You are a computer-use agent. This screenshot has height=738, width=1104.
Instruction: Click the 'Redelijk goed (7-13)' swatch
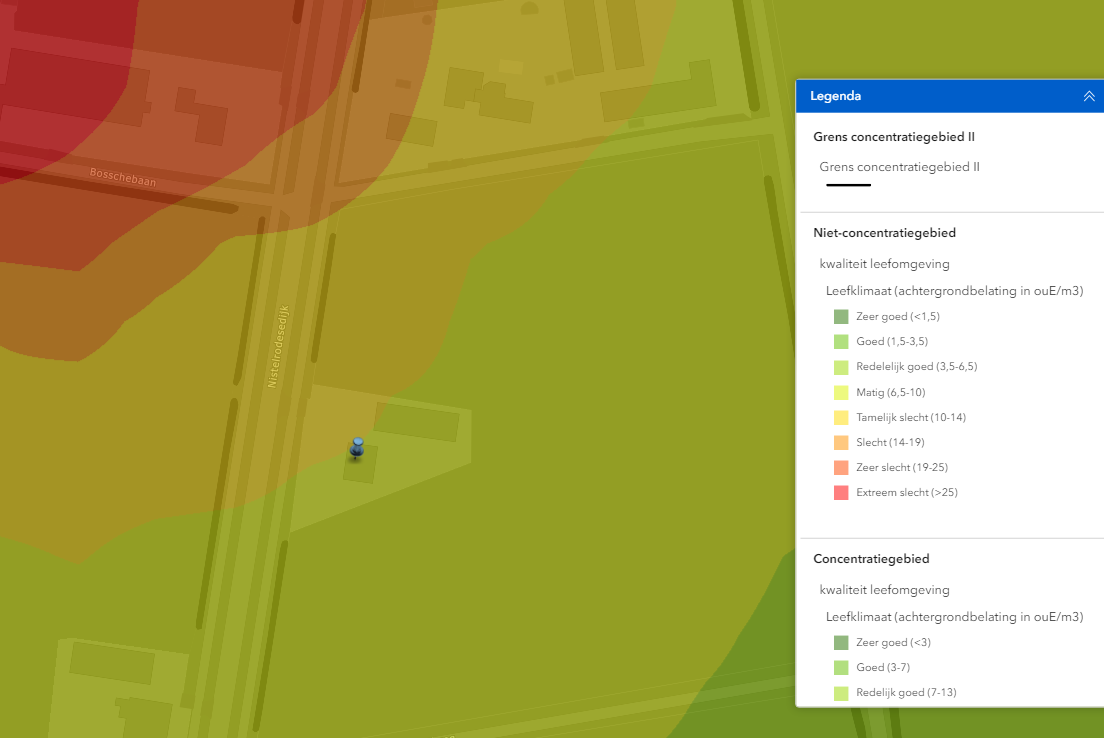click(x=841, y=693)
